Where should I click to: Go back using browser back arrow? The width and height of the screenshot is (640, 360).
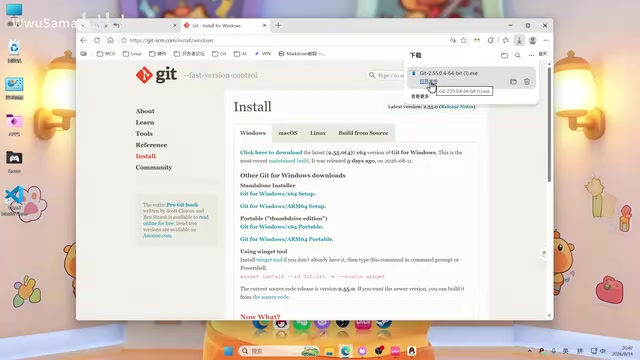tap(84, 40)
